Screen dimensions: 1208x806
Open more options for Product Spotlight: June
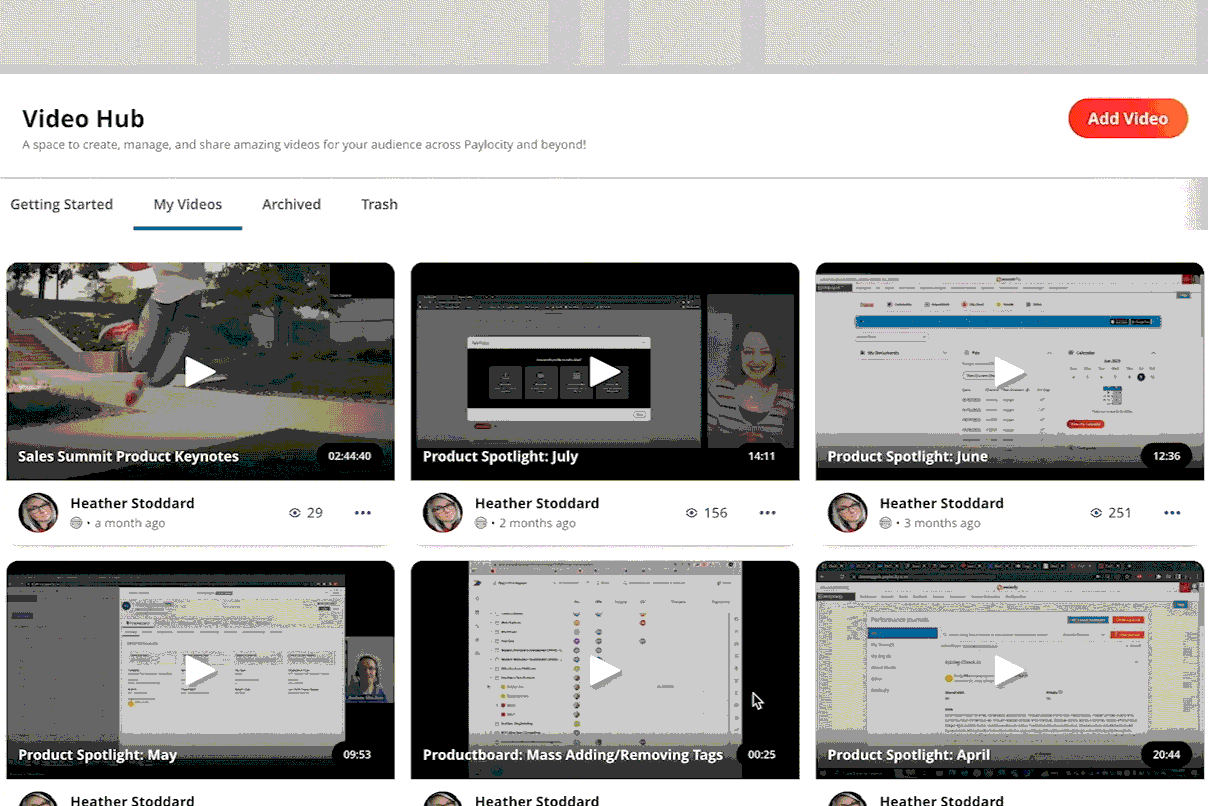tap(1172, 513)
